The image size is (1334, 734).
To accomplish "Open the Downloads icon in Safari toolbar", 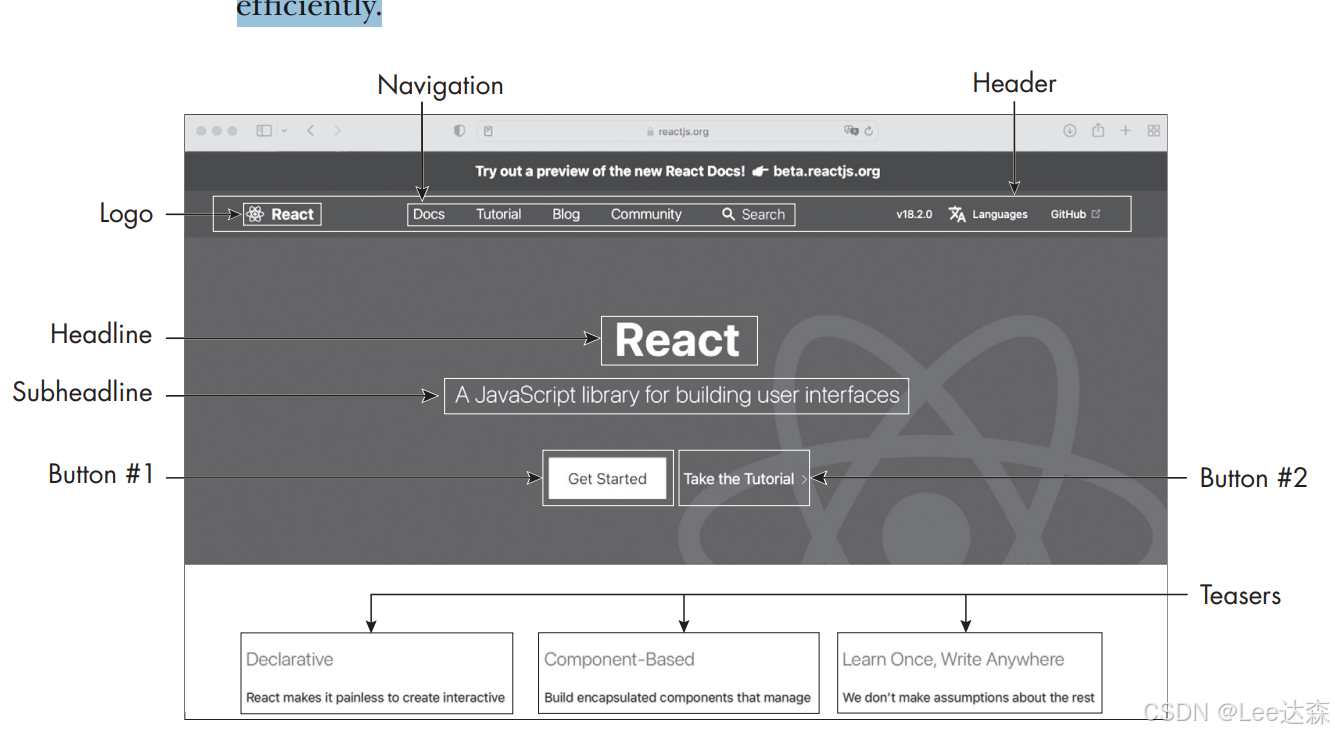I will [x=1070, y=130].
